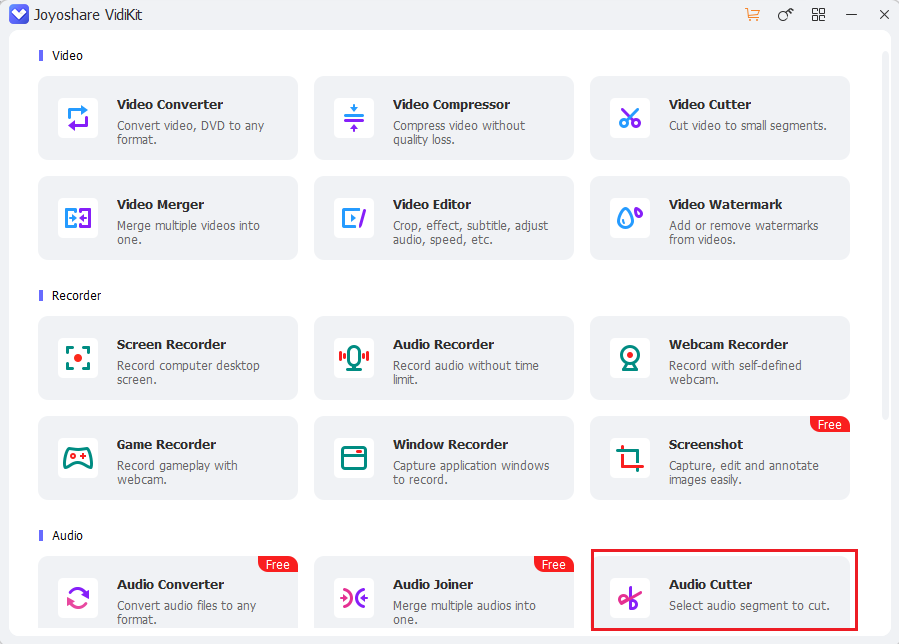Click "Capture, edit and annotate images easily."
The image size is (899, 644).
coord(744,473)
